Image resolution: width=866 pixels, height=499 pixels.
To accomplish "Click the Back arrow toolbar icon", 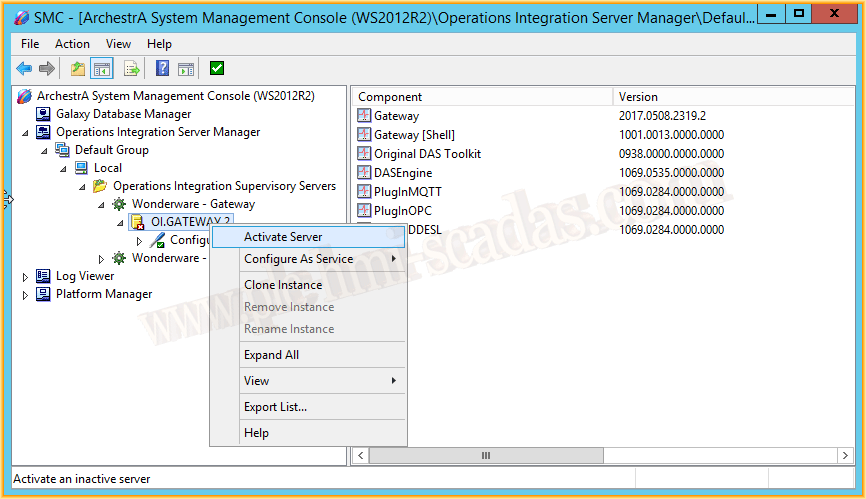I will 24,68.
